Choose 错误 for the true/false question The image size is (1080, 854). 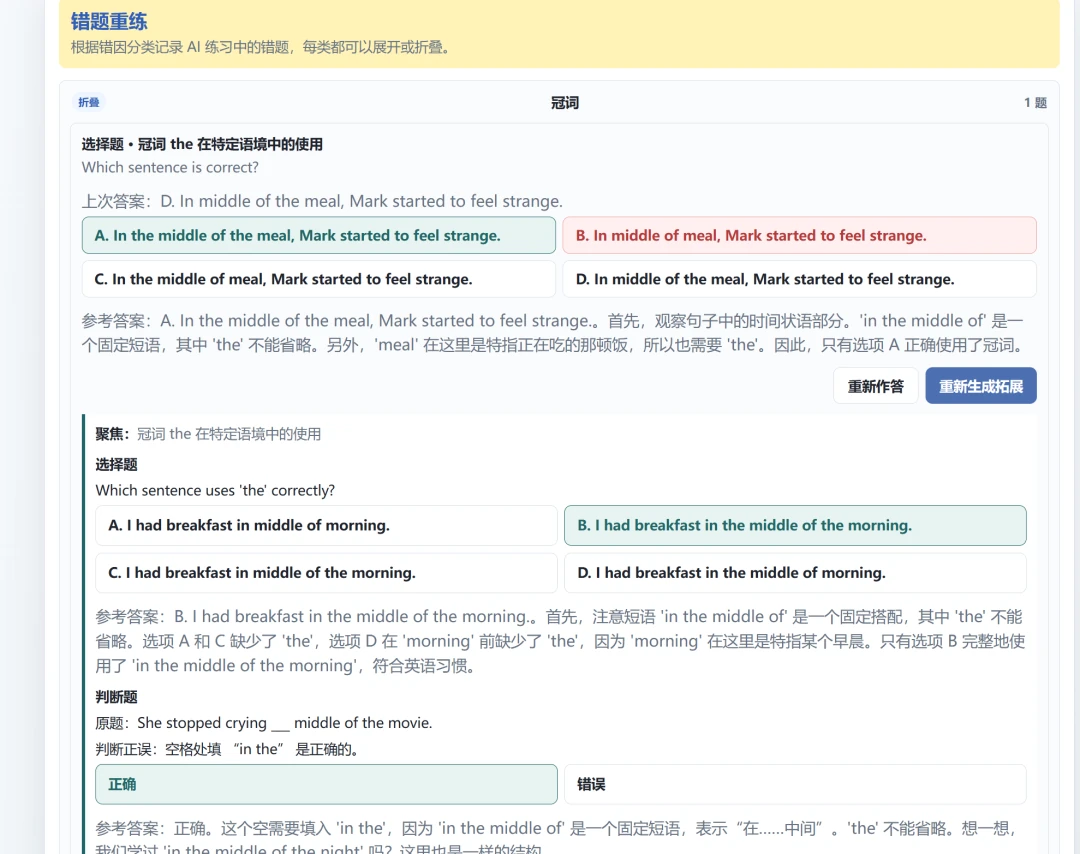tap(795, 784)
